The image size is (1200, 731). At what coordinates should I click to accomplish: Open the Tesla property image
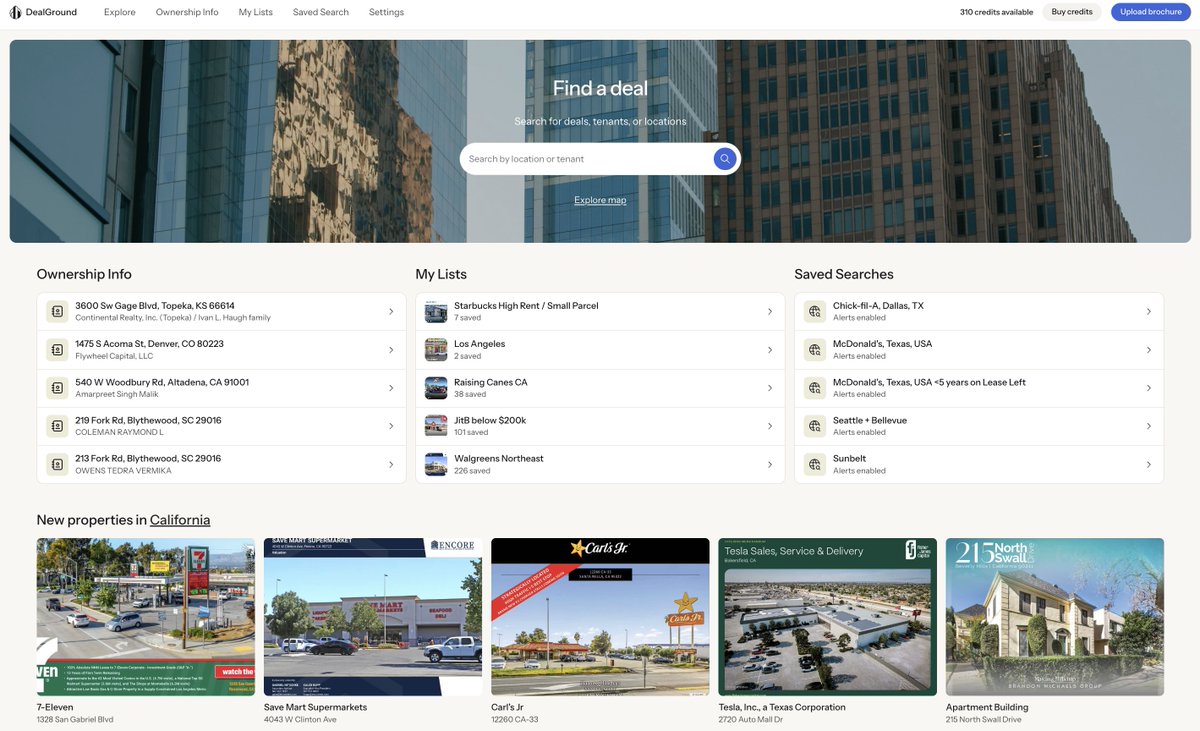point(828,617)
